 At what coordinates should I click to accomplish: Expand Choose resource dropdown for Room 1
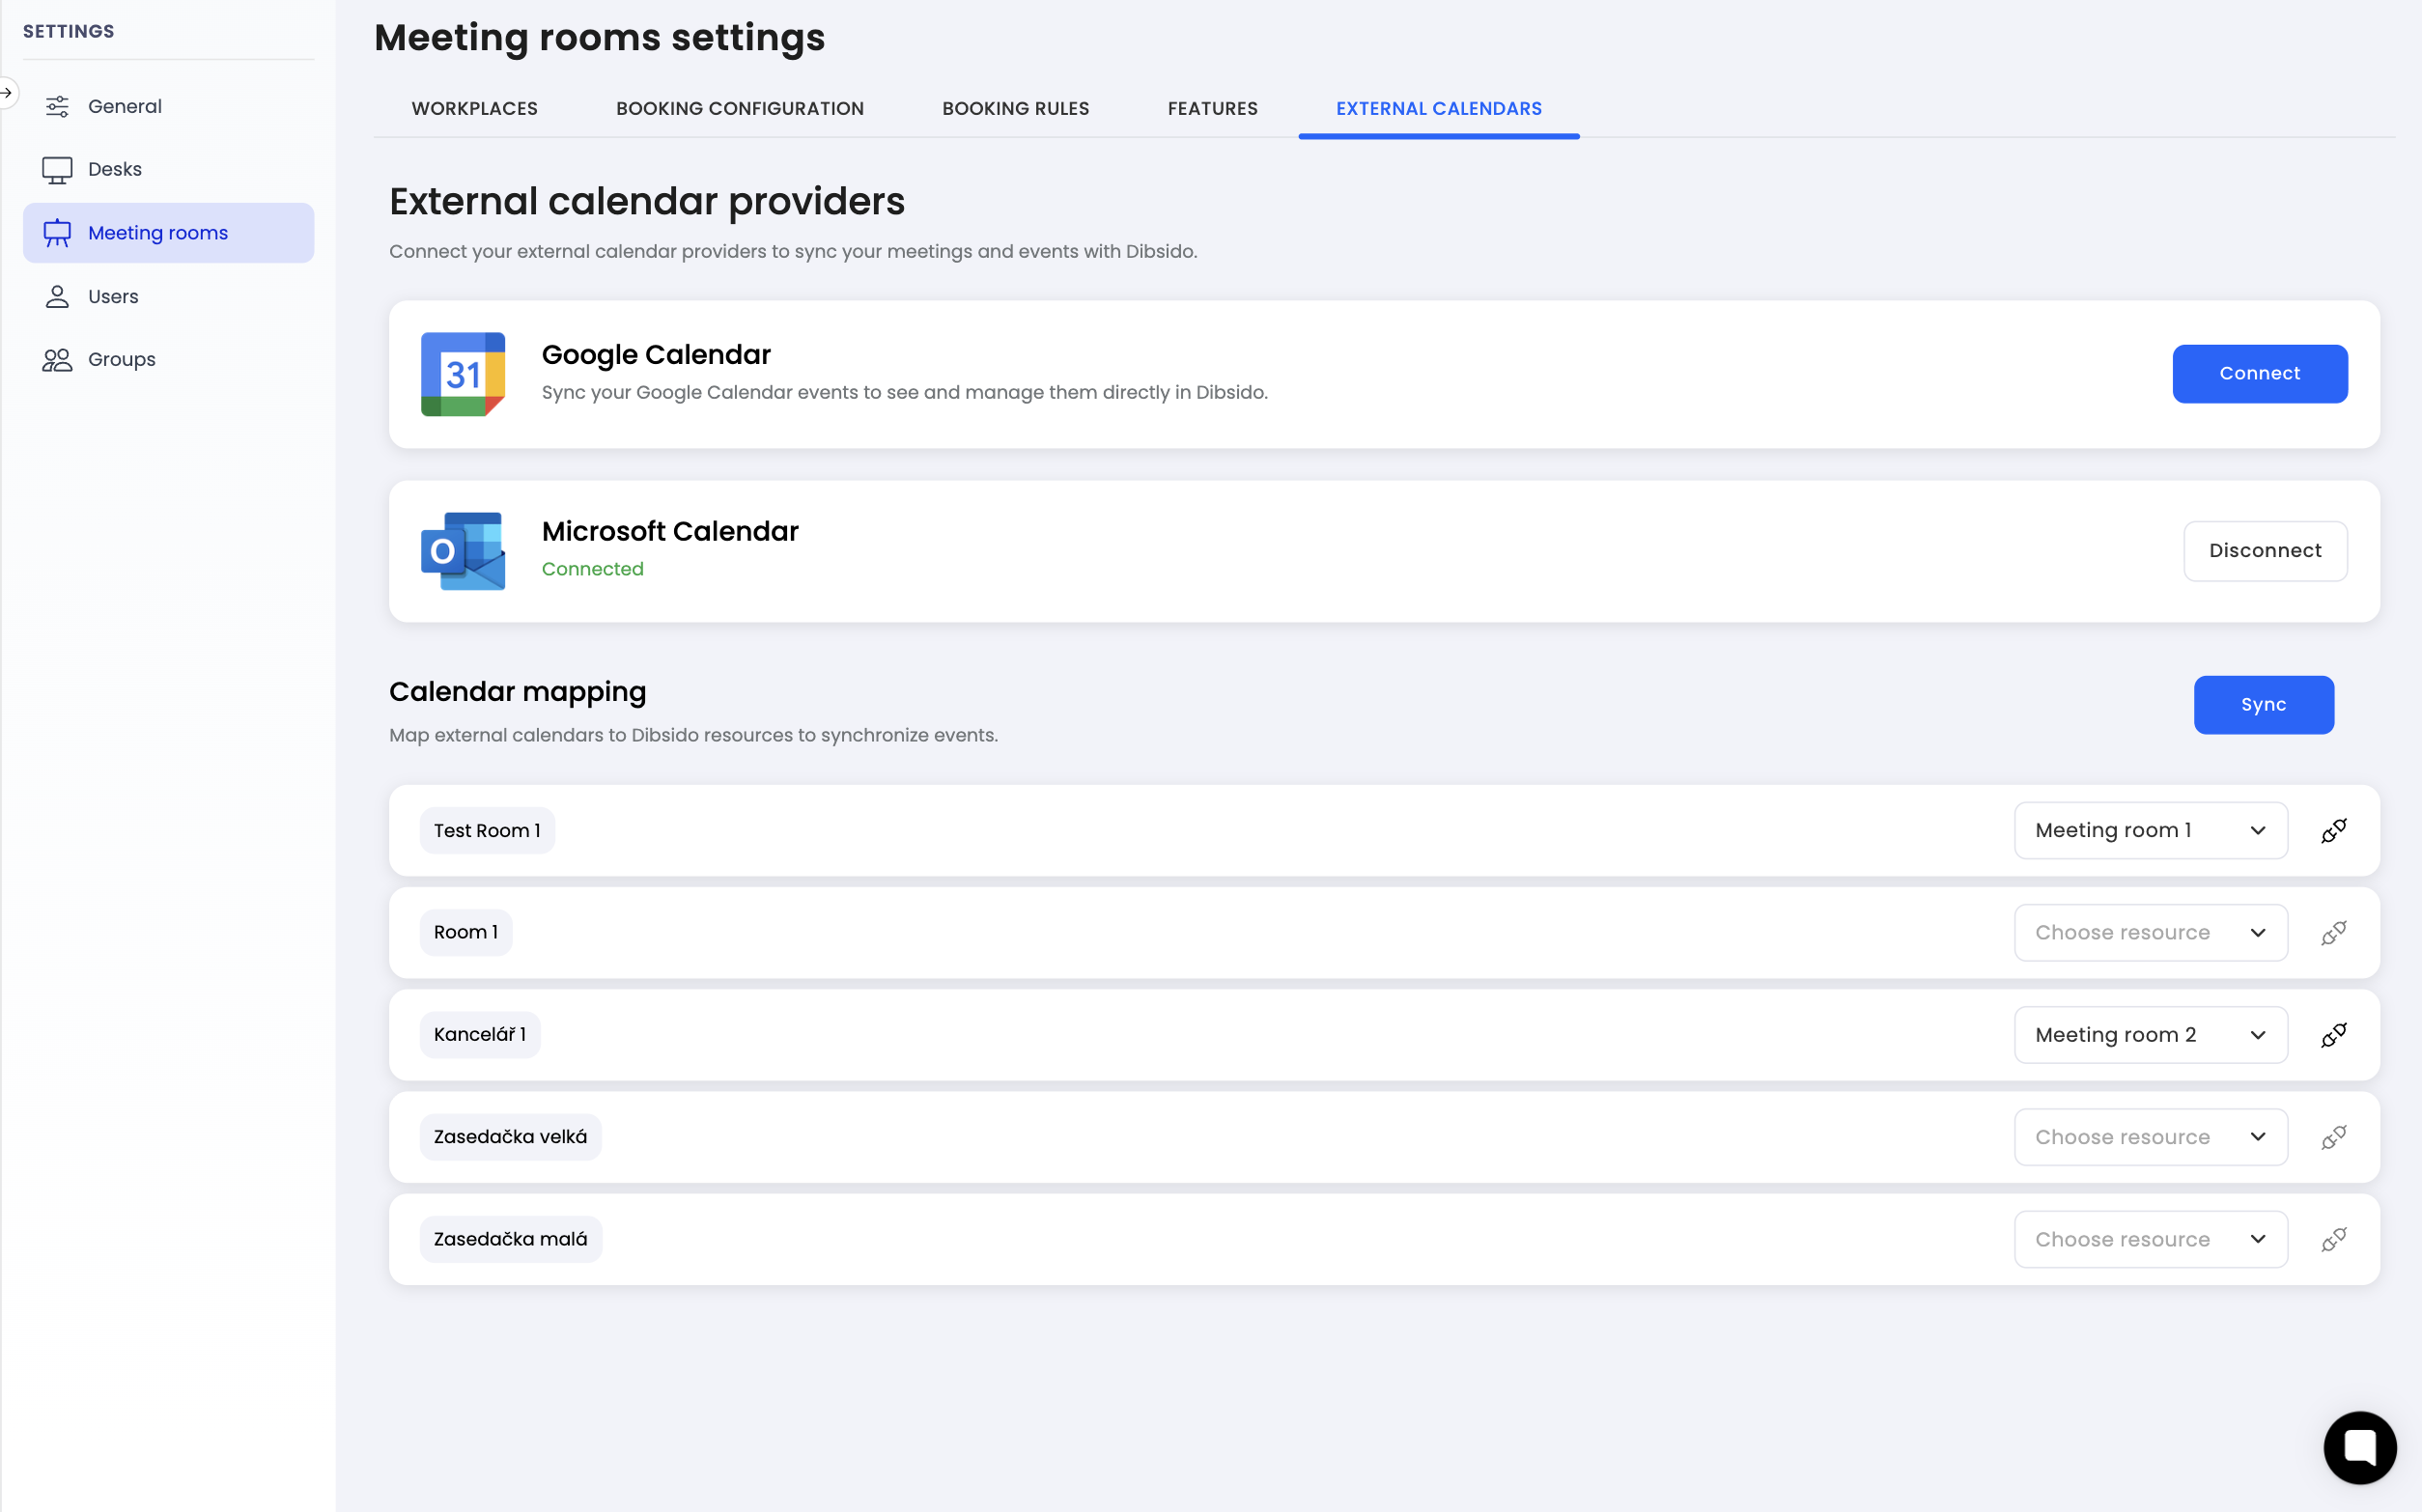pos(2150,932)
